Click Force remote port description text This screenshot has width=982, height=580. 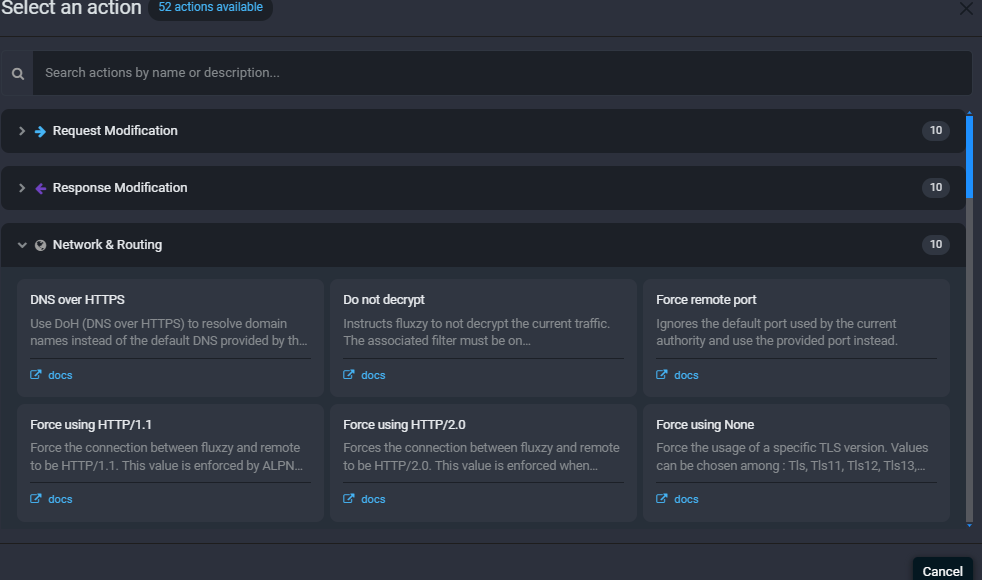(x=777, y=332)
